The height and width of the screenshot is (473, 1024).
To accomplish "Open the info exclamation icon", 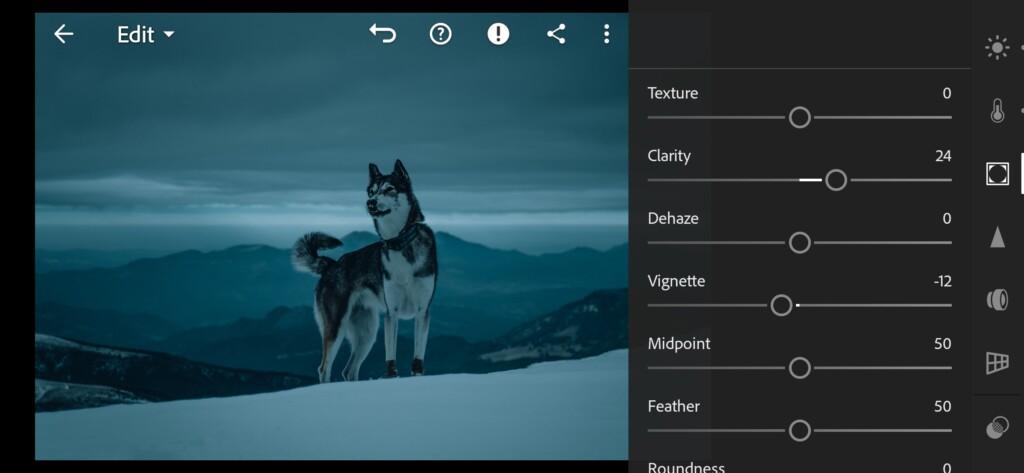I will point(498,34).
